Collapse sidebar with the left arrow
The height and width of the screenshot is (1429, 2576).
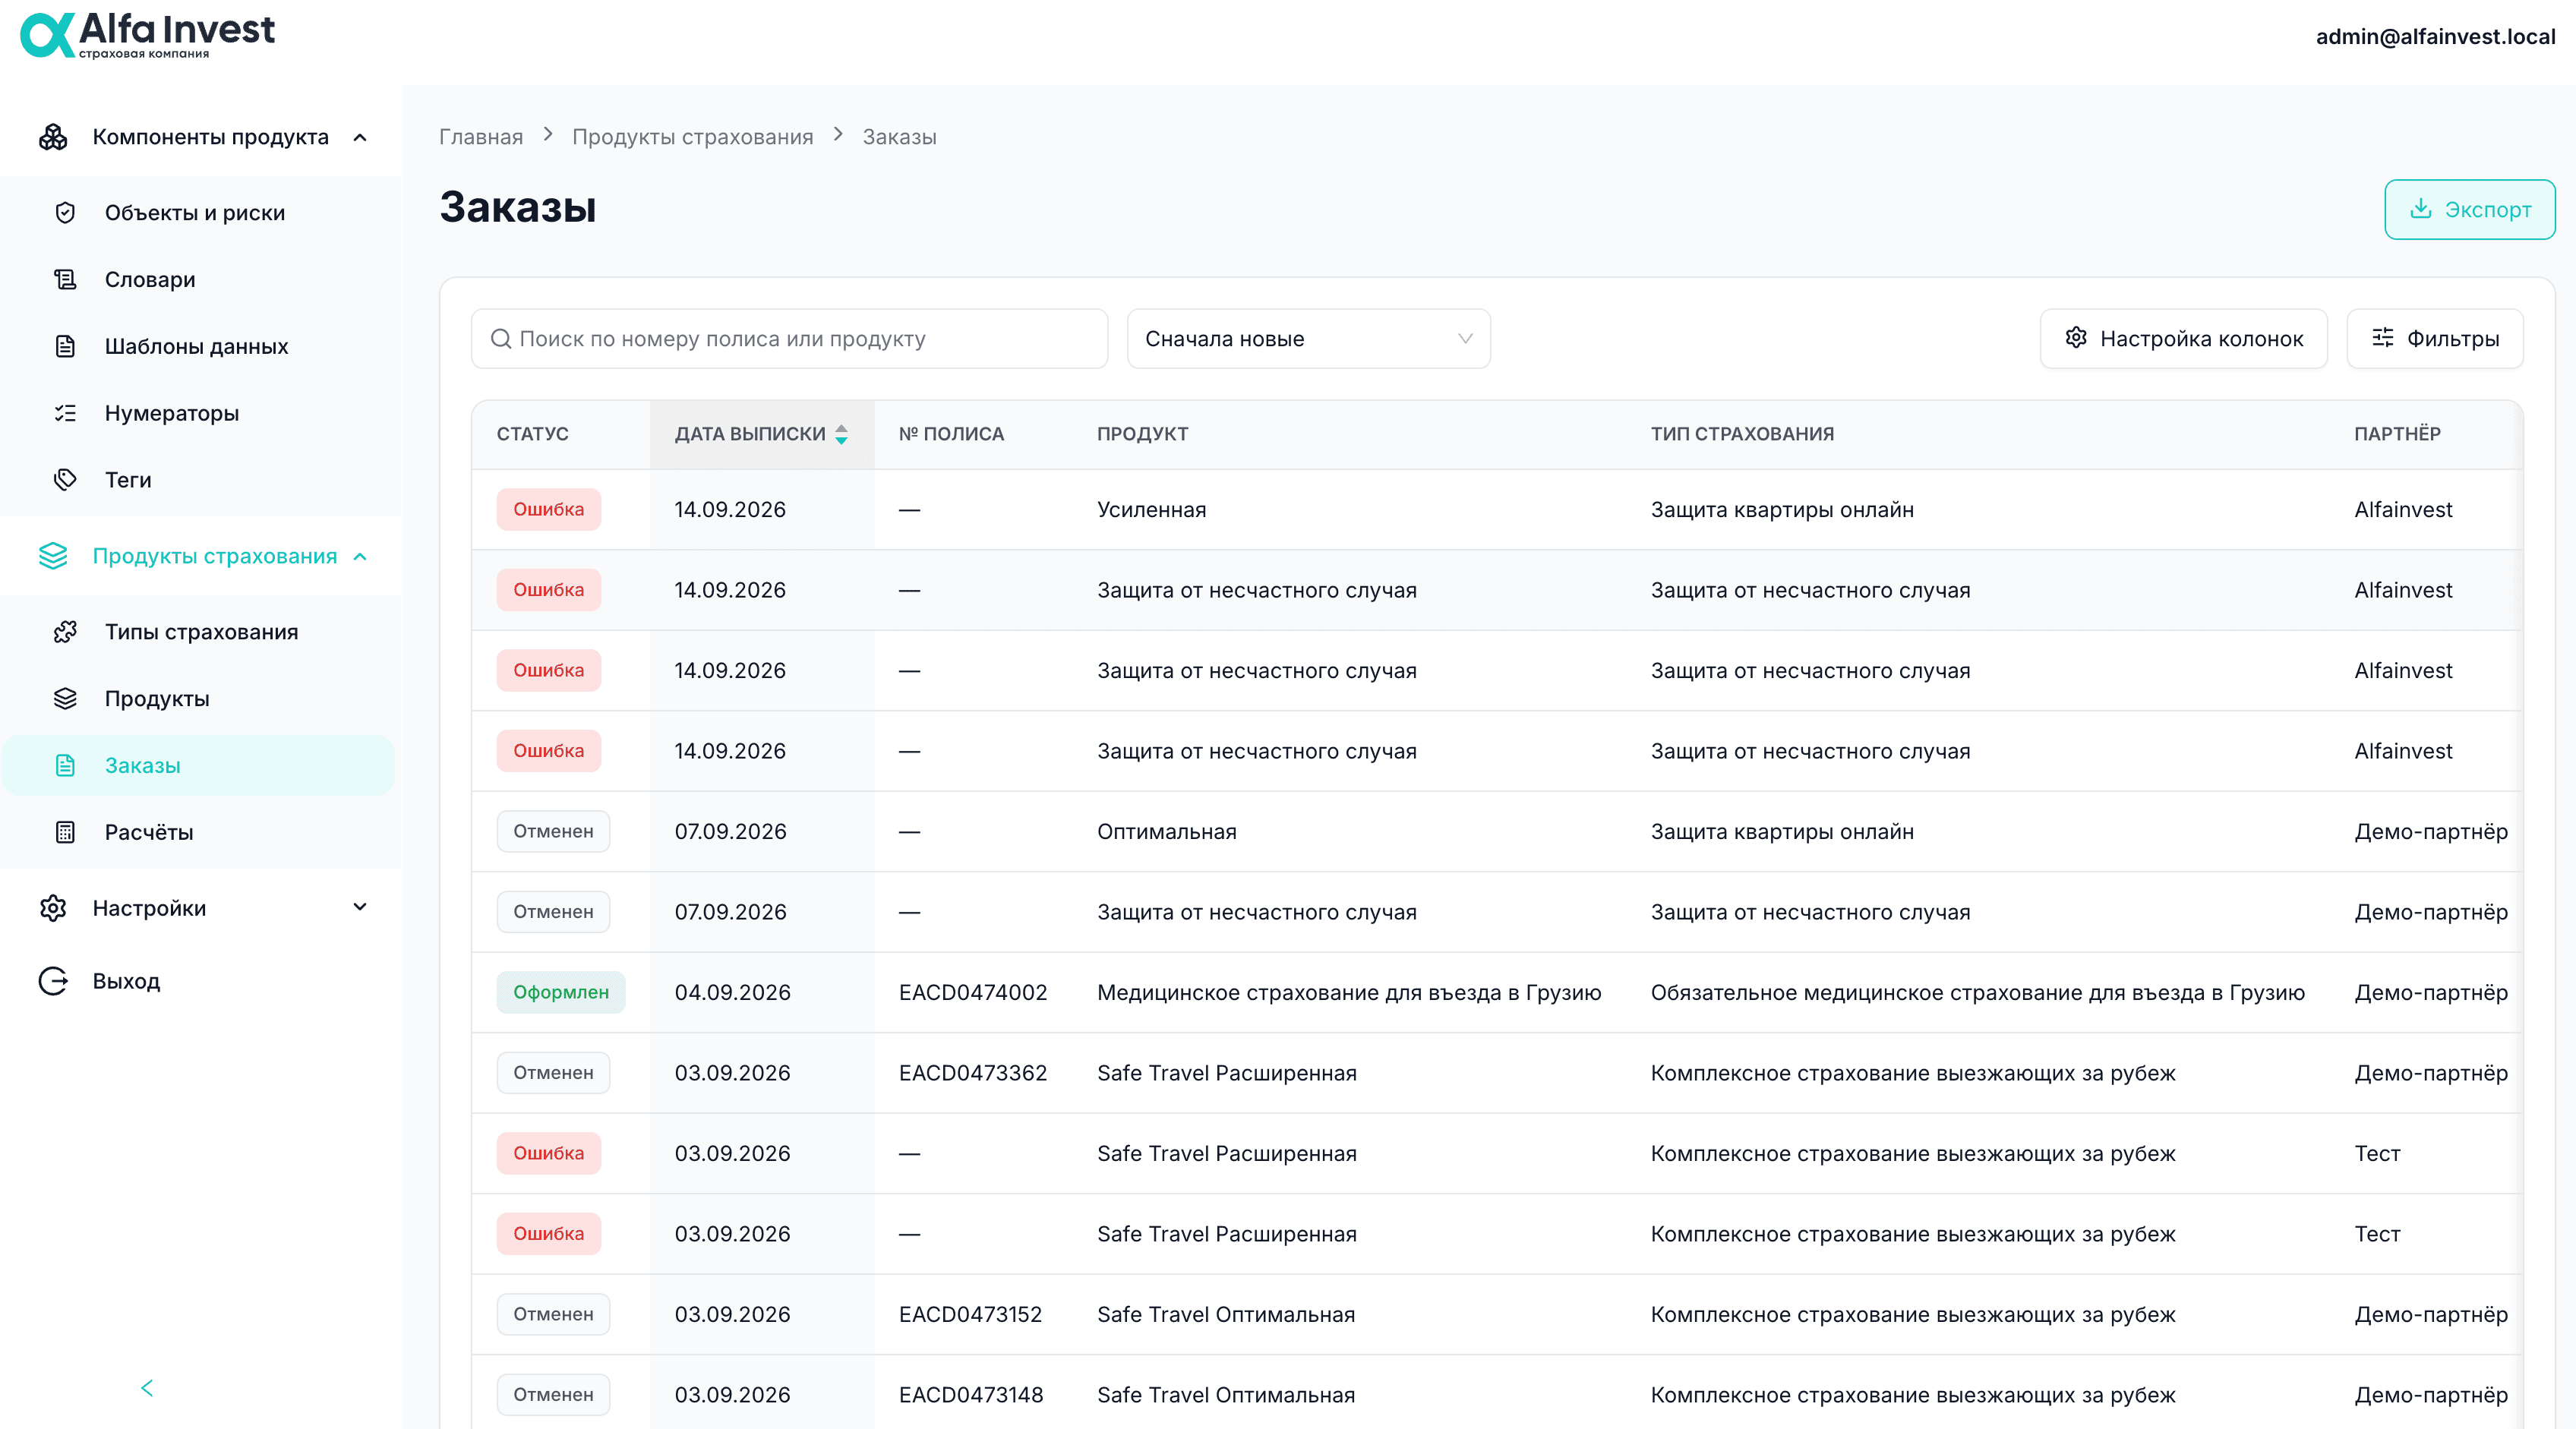147,1388
